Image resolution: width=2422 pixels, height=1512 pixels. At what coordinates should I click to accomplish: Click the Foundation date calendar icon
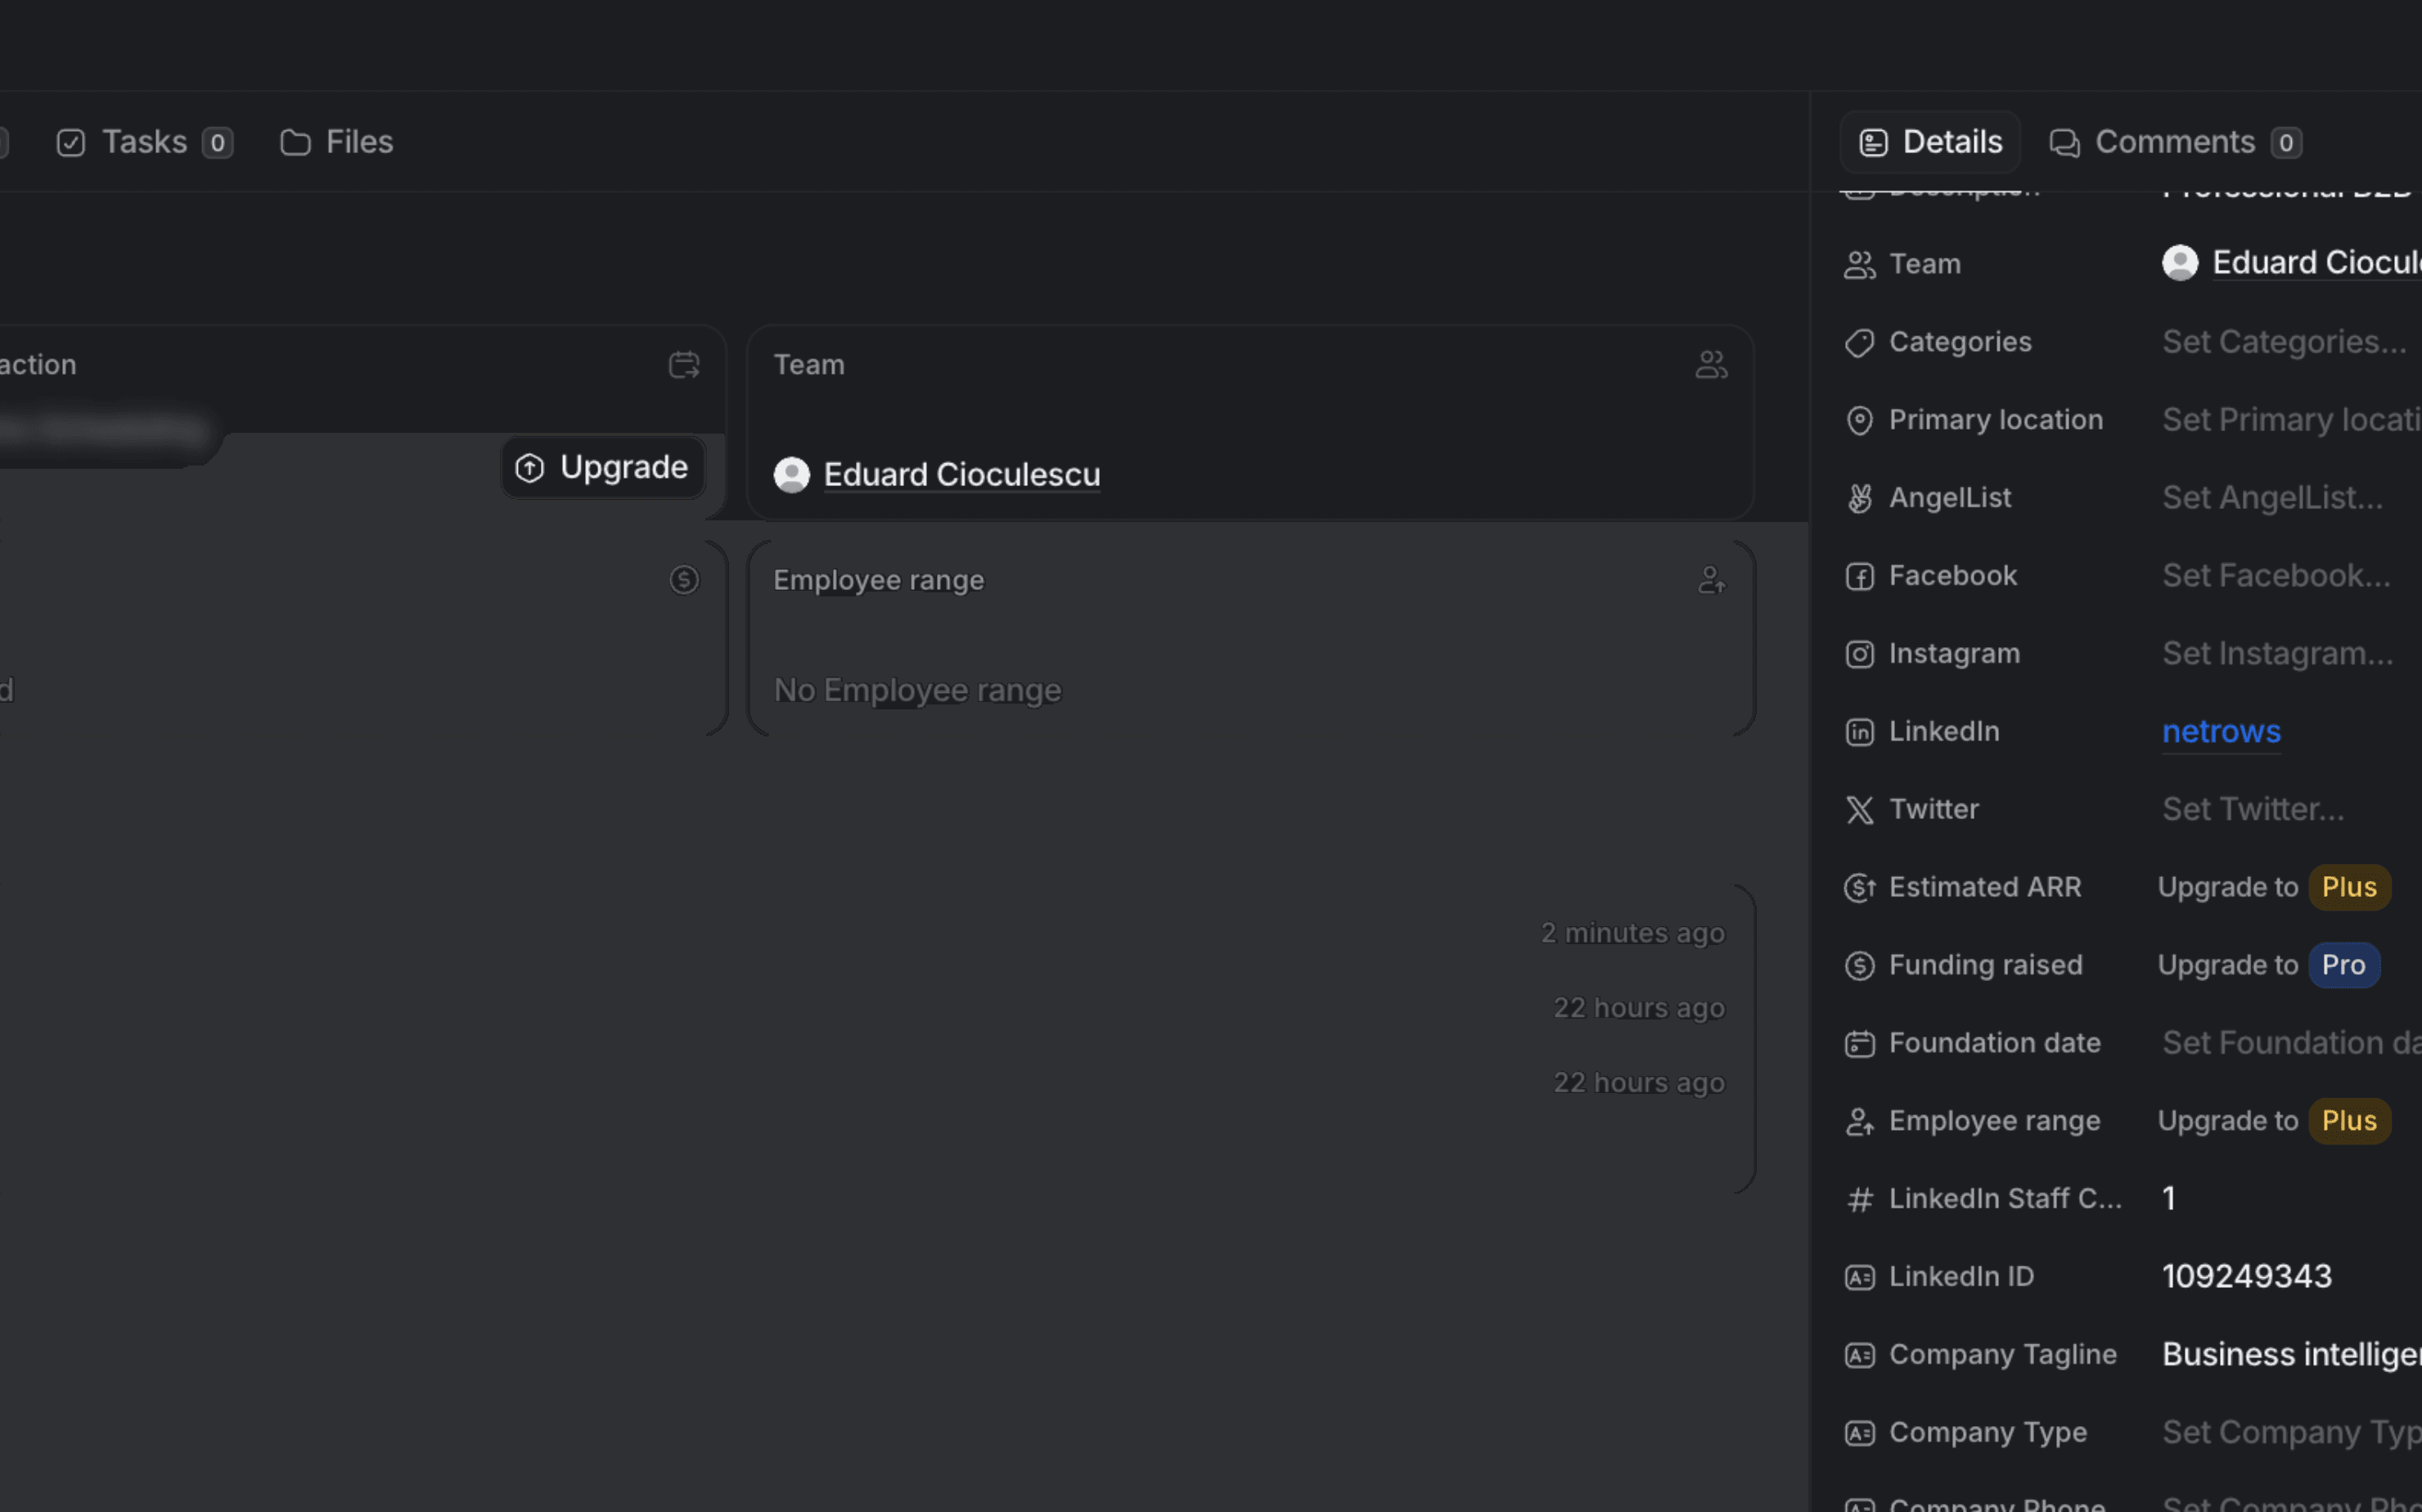[x=1859, y=1044]
